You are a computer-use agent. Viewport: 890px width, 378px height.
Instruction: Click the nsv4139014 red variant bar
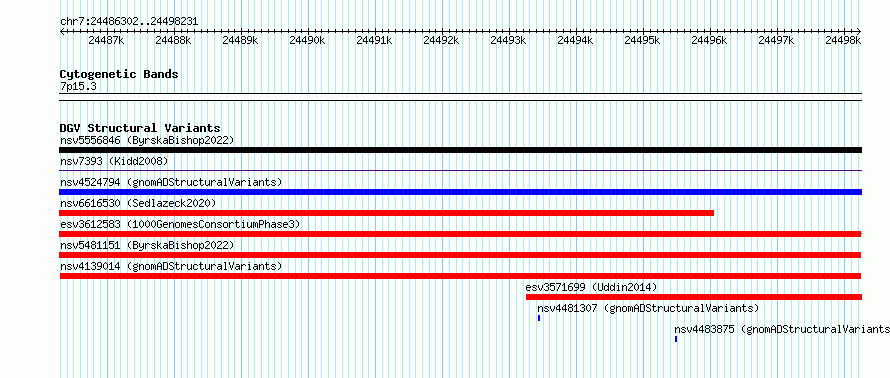(x=460, y=276)
